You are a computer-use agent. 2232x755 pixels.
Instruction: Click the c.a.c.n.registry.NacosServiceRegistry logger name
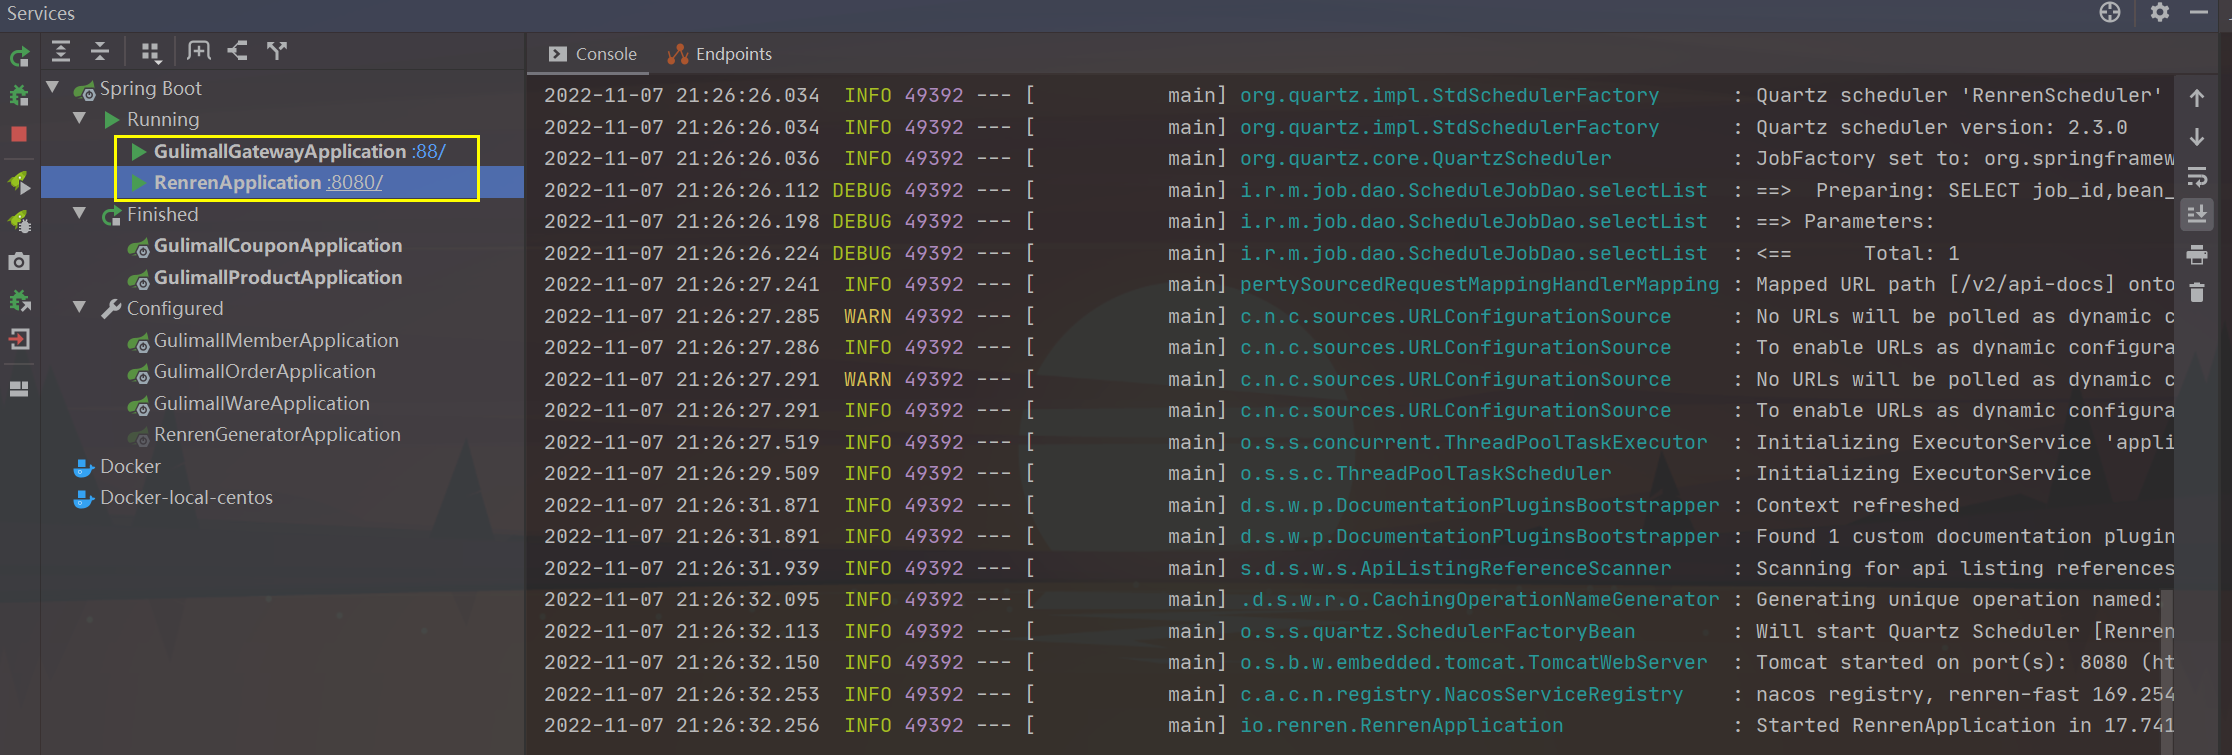coord(1462,694)
